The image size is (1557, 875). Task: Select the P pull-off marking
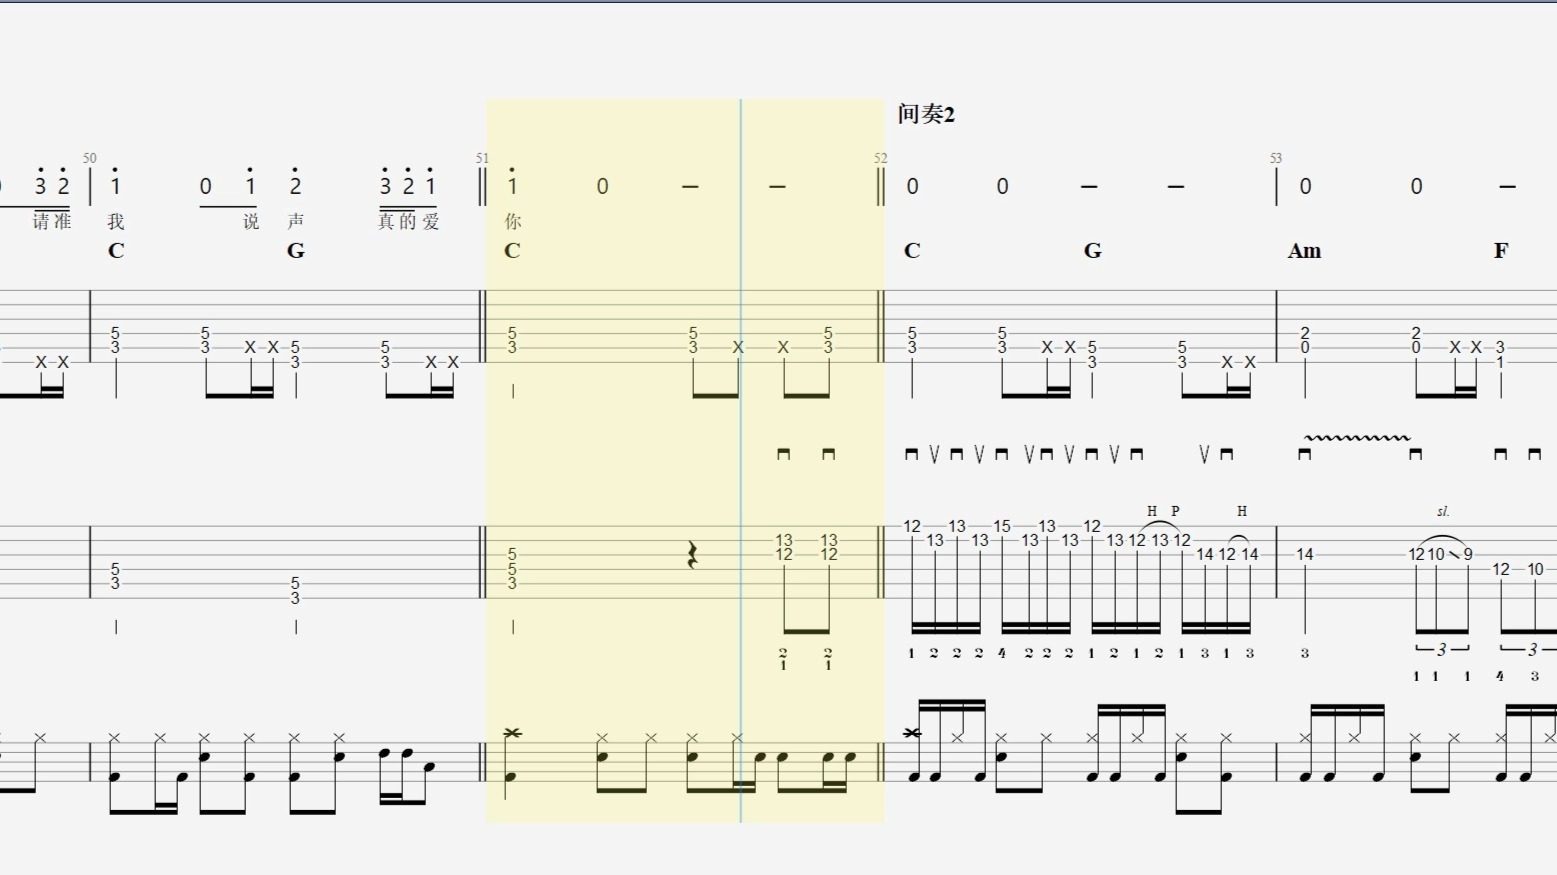click(1175, 511)
